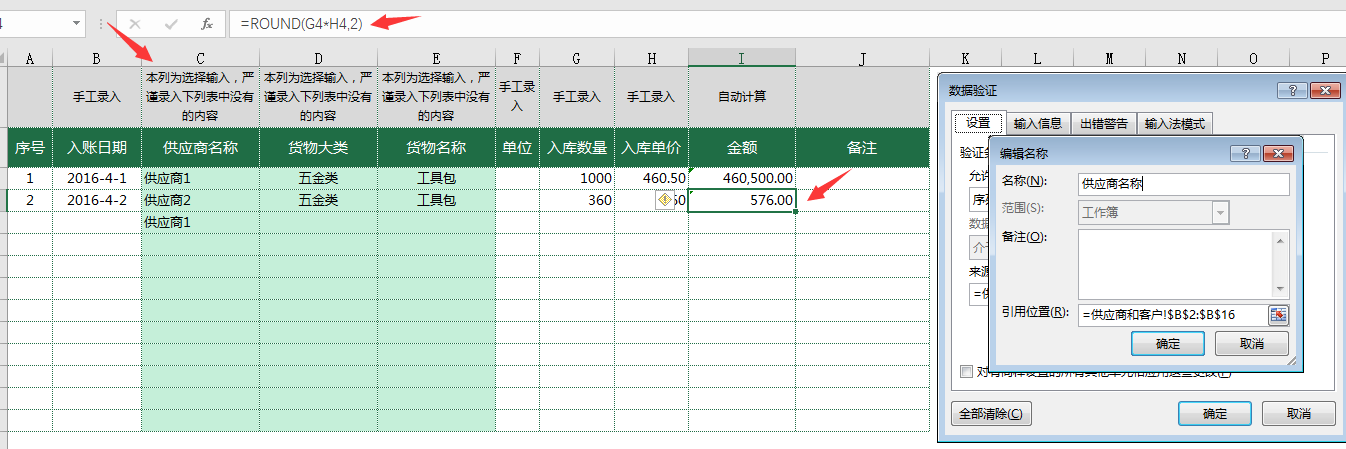Select column D header
Screen dimensions: 1346x449
(x=318, y=59)
